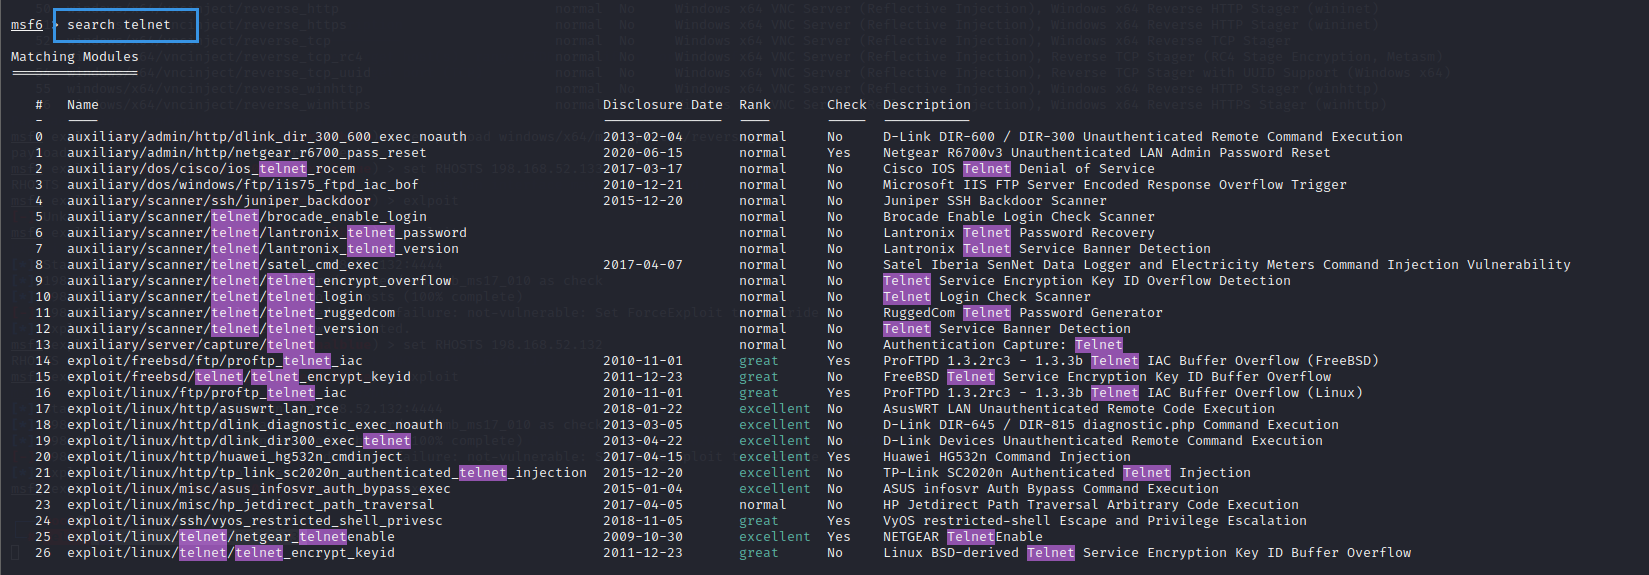This screenshot has height=575, width=1649.
Task: Select module exploit/freebsd/telnet/telnet_encrypt_keyid
Action: [239, 377]
